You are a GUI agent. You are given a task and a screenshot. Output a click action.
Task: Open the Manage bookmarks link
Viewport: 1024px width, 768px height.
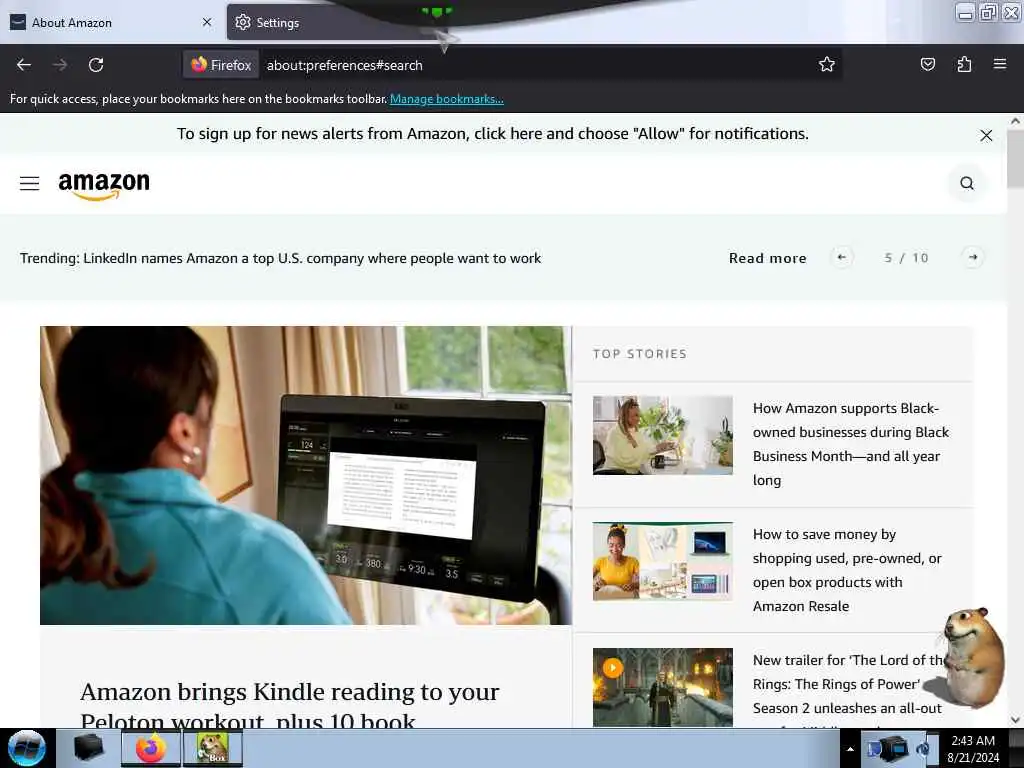tap(447, 99)
